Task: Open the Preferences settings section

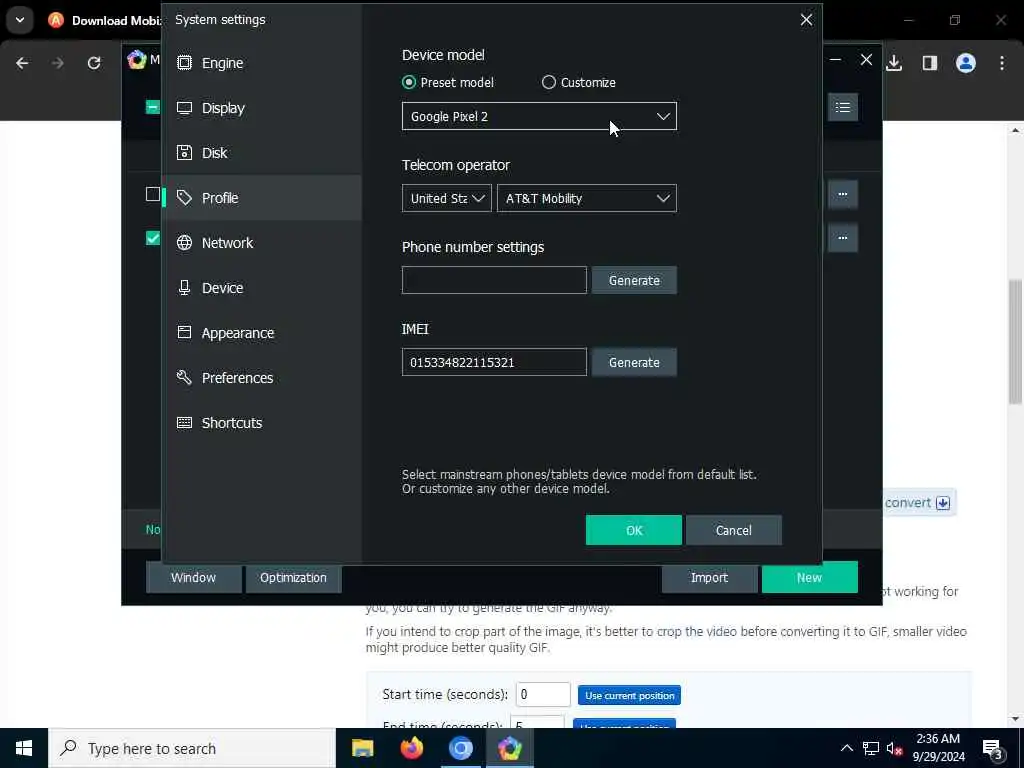Action: (262, 378)
